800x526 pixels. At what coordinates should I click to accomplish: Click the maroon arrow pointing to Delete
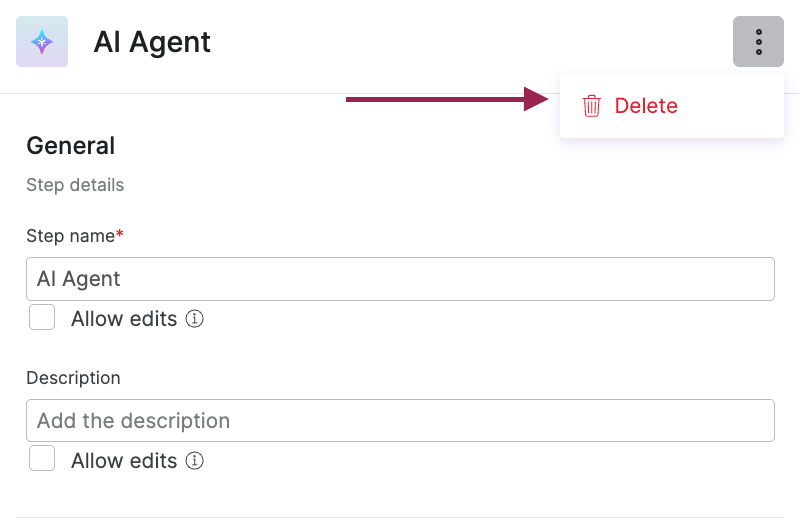click(447, 99)
